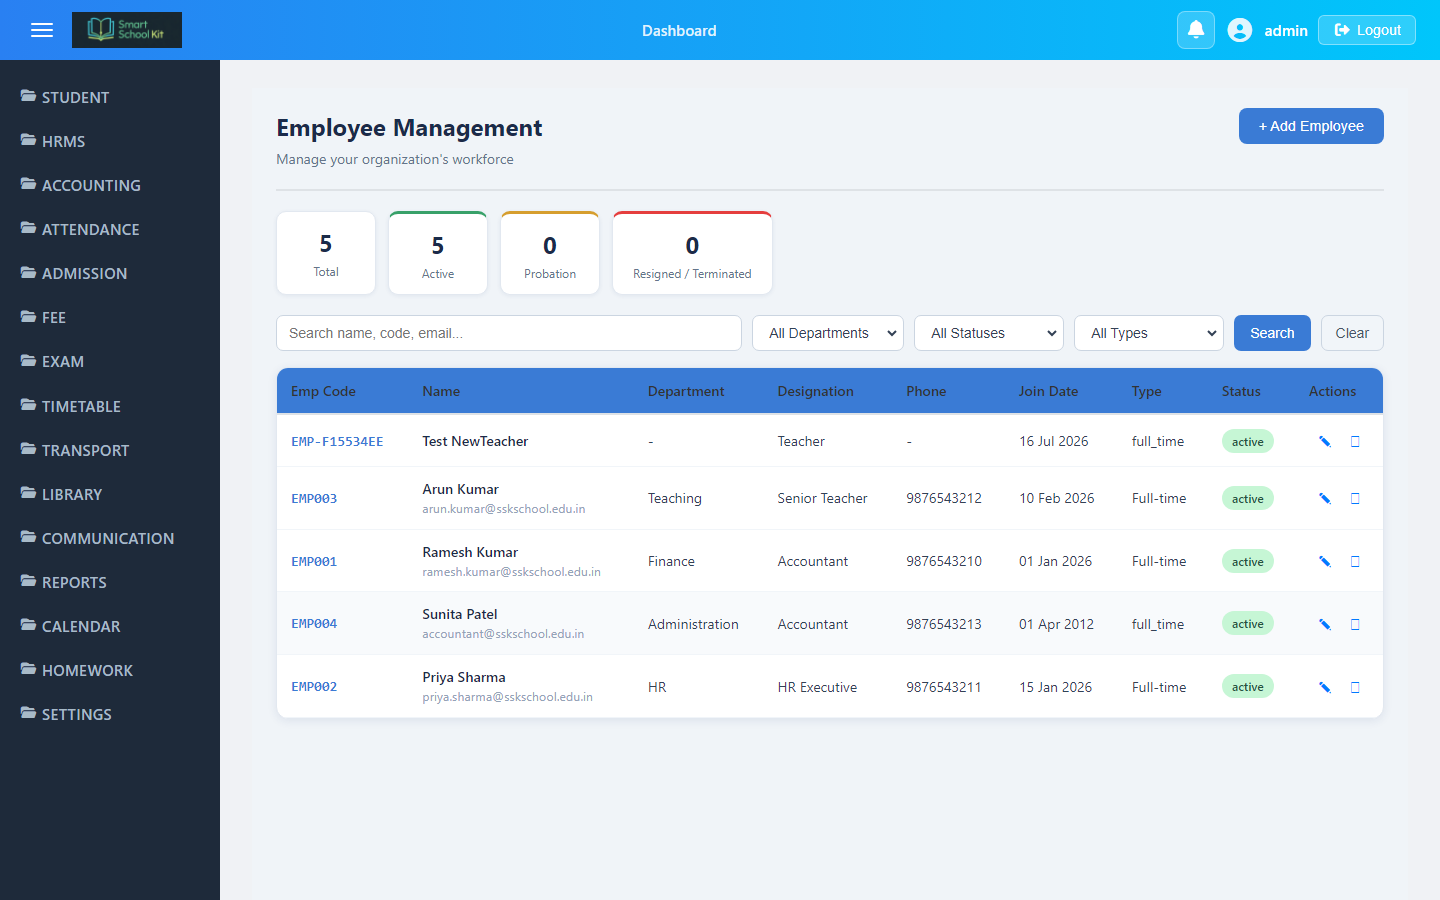1440x900 pixels.
Task: Click the Smart School Kit logo
Action: (127, 30)
